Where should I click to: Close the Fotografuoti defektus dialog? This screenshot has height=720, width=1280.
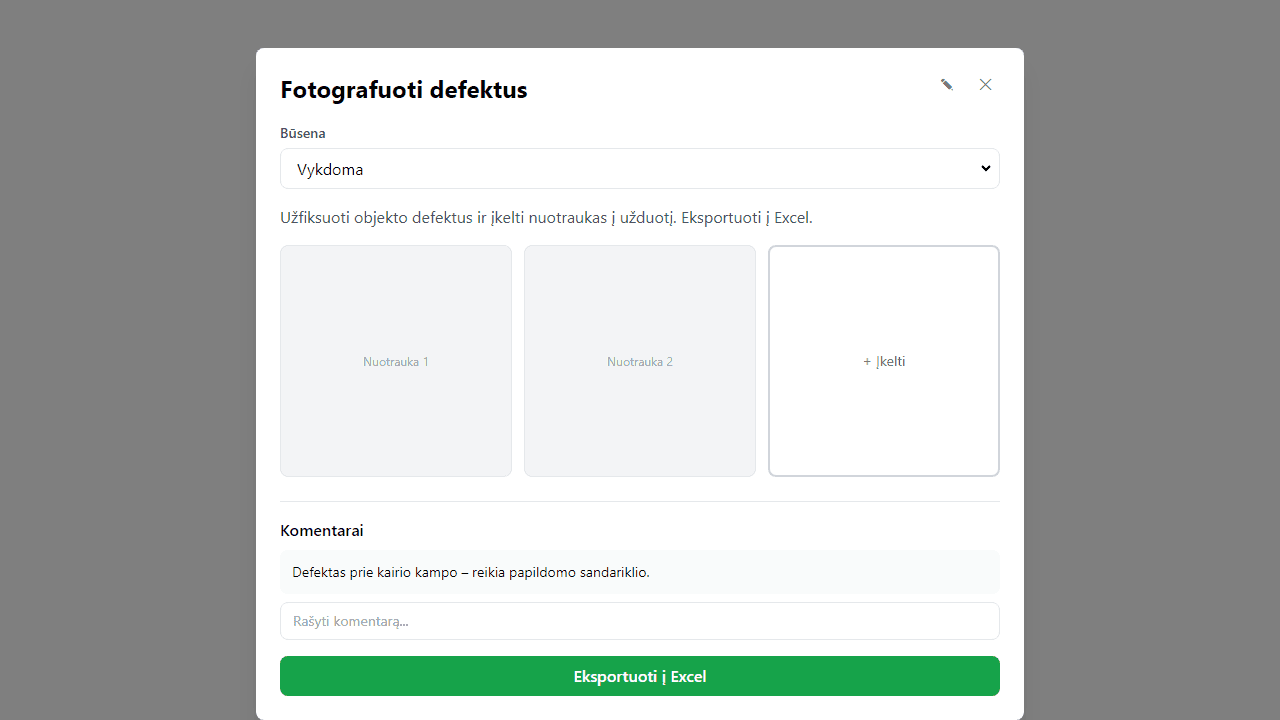coord(986,85)
